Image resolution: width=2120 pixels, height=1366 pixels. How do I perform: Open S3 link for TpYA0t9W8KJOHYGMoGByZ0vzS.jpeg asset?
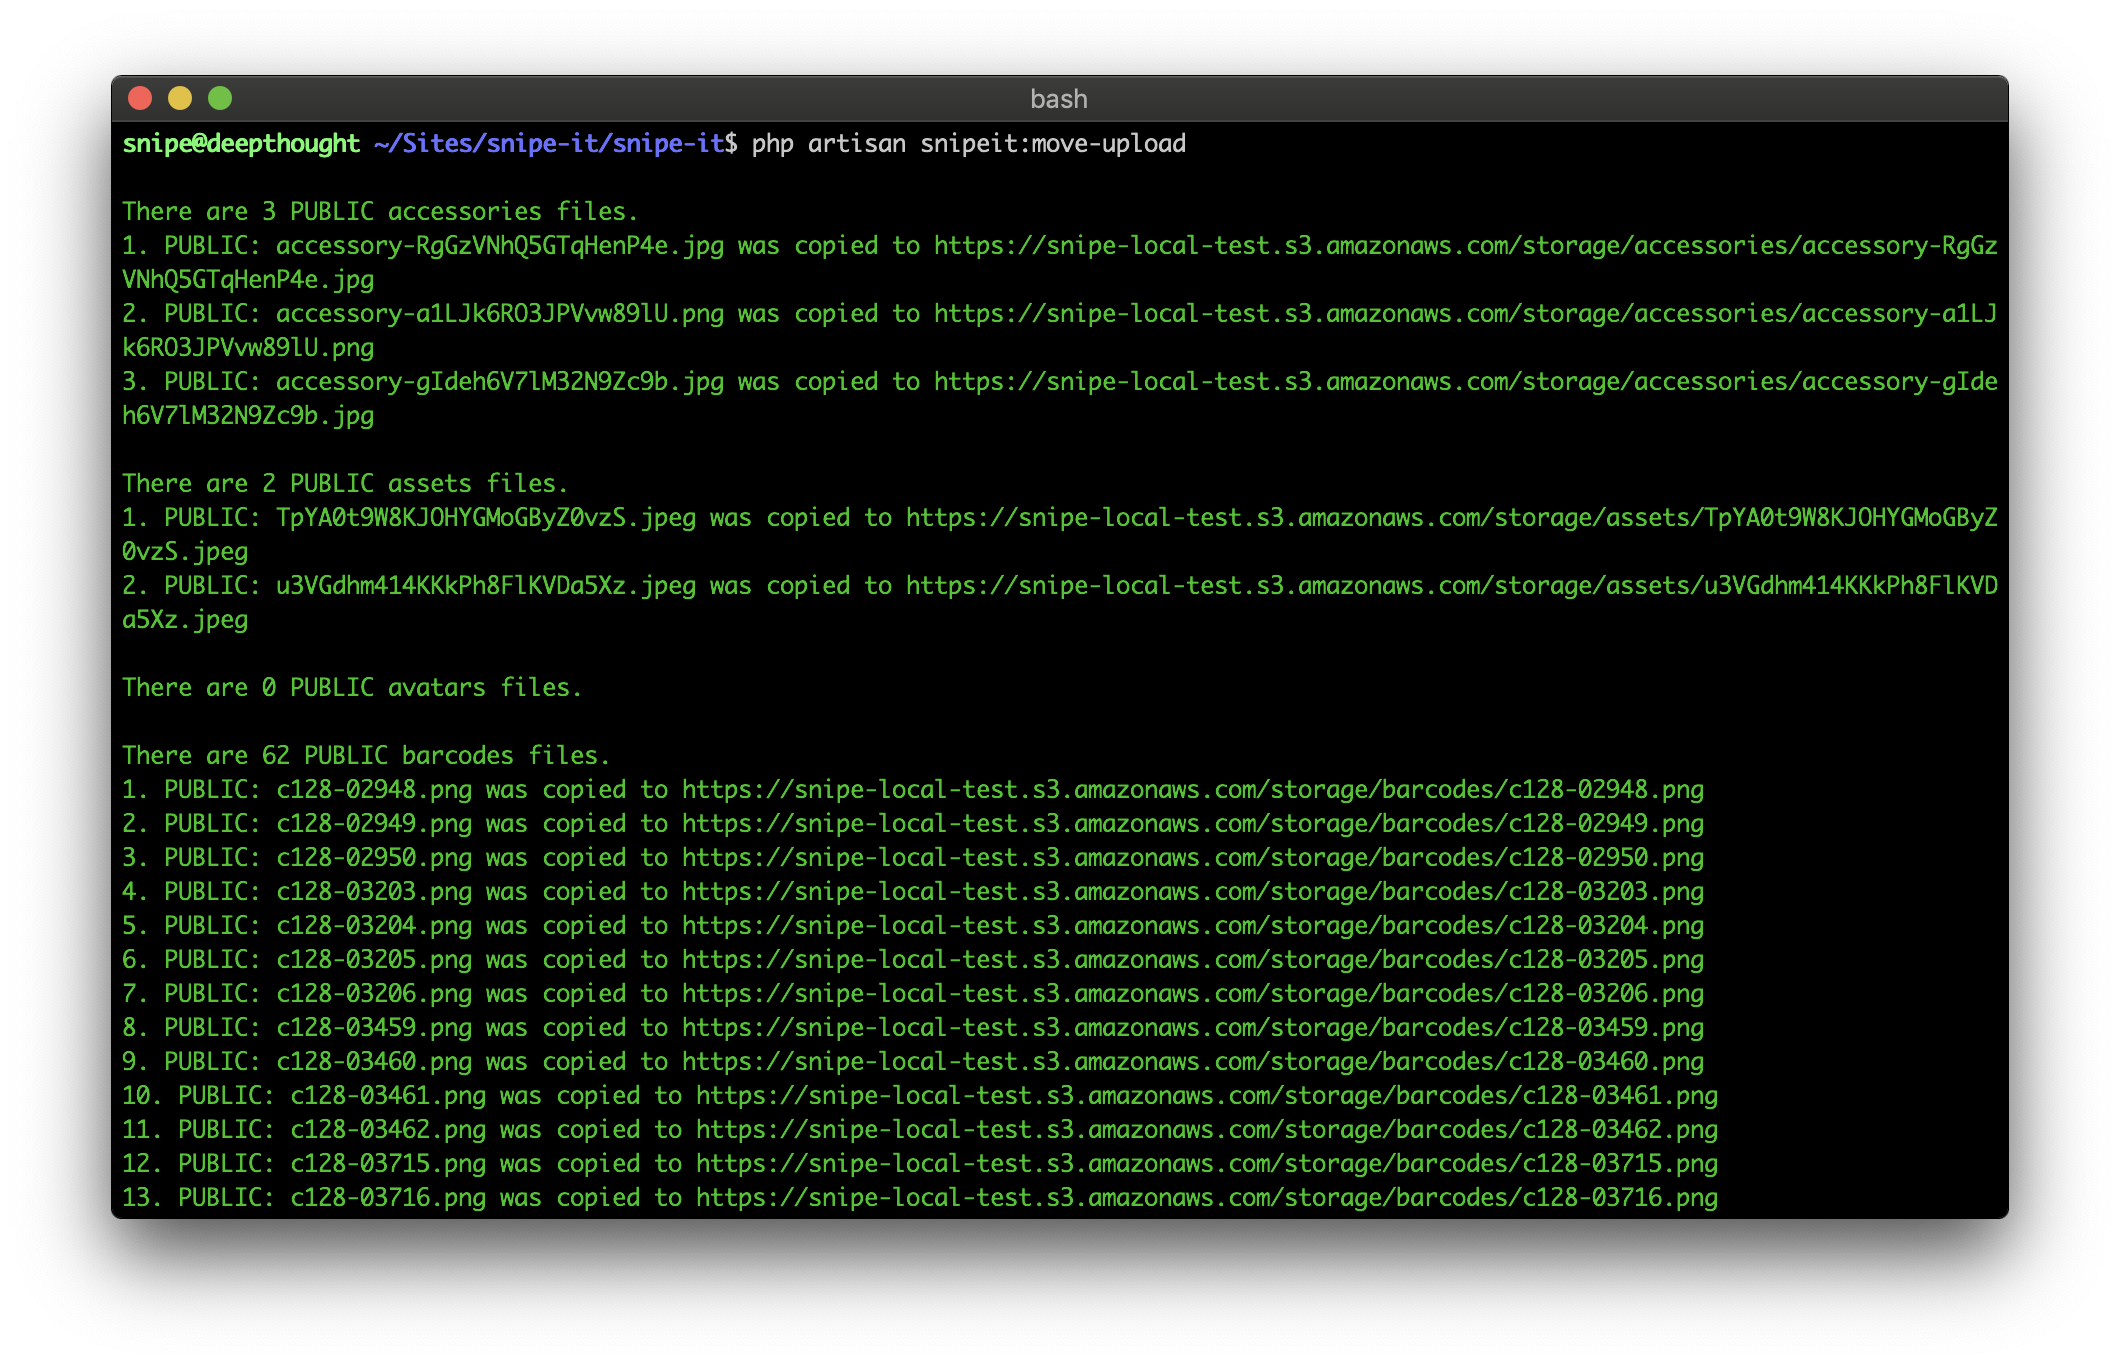1451,518
